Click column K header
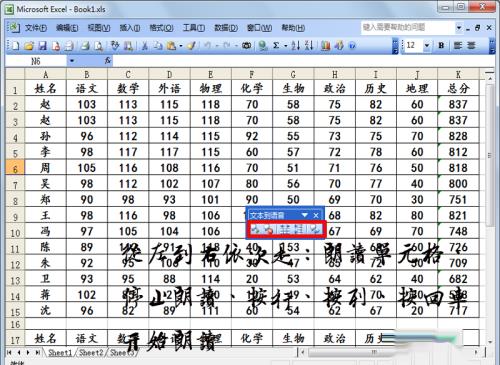This screenshot has height=365, width=500. pyautogui.click(x=458, y=74)
